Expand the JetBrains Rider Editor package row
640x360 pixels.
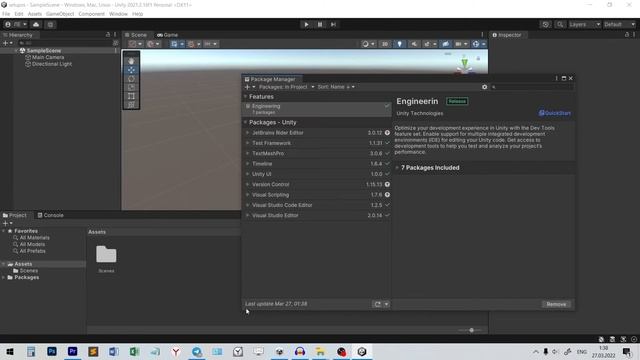[x=247, y=133]
